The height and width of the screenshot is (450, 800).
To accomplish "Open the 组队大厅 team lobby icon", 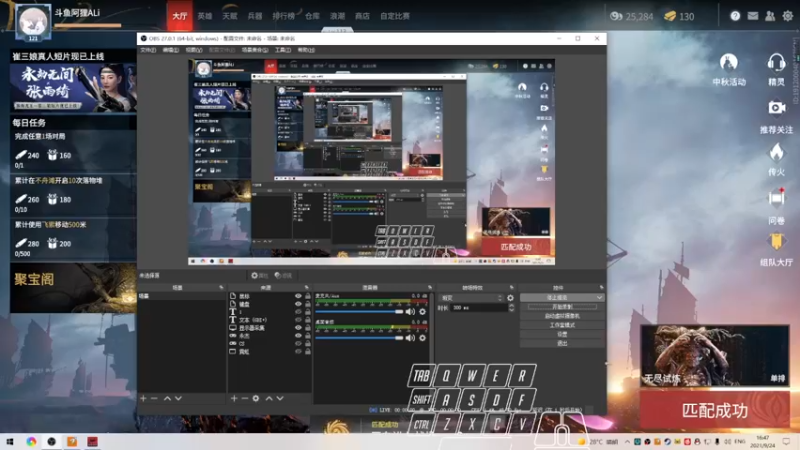I will (777, 241).
